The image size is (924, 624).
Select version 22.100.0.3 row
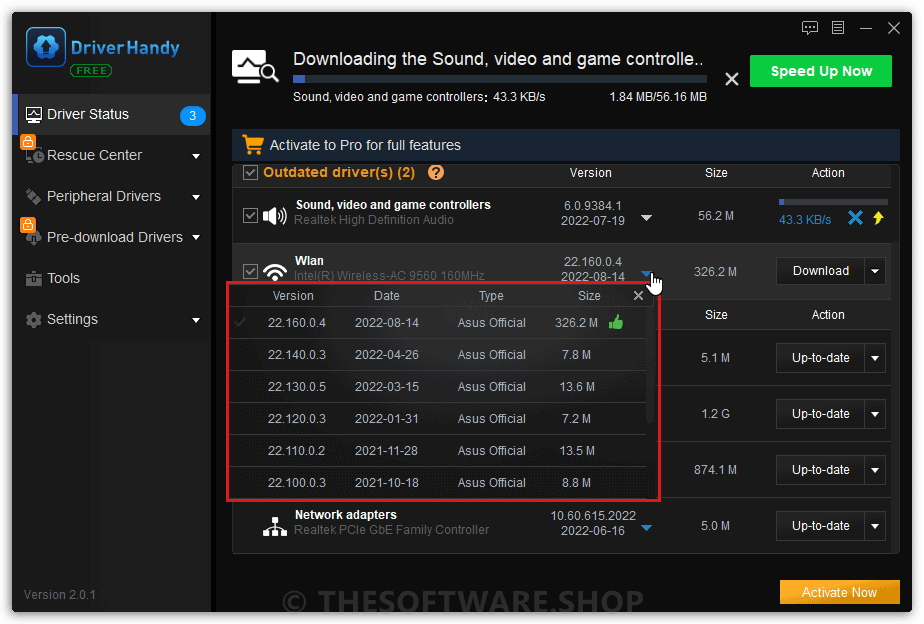pos(438,483)
